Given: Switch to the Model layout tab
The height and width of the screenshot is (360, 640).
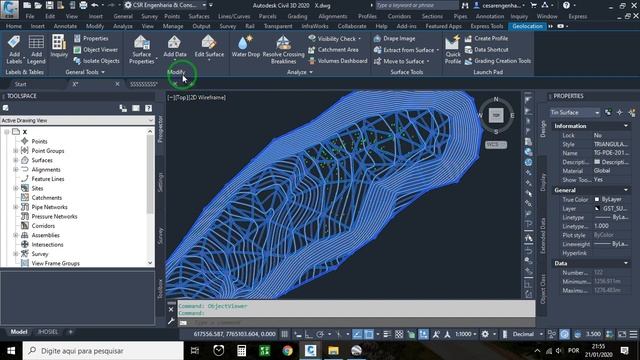Looking at the screenshot, I should coord(19,332).
